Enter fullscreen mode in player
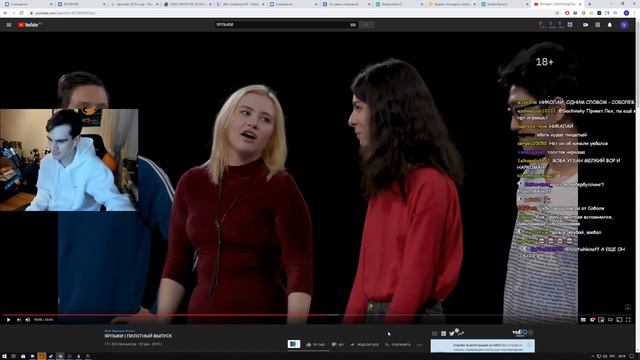Viewport: 640px width, 360px height. 628,320
